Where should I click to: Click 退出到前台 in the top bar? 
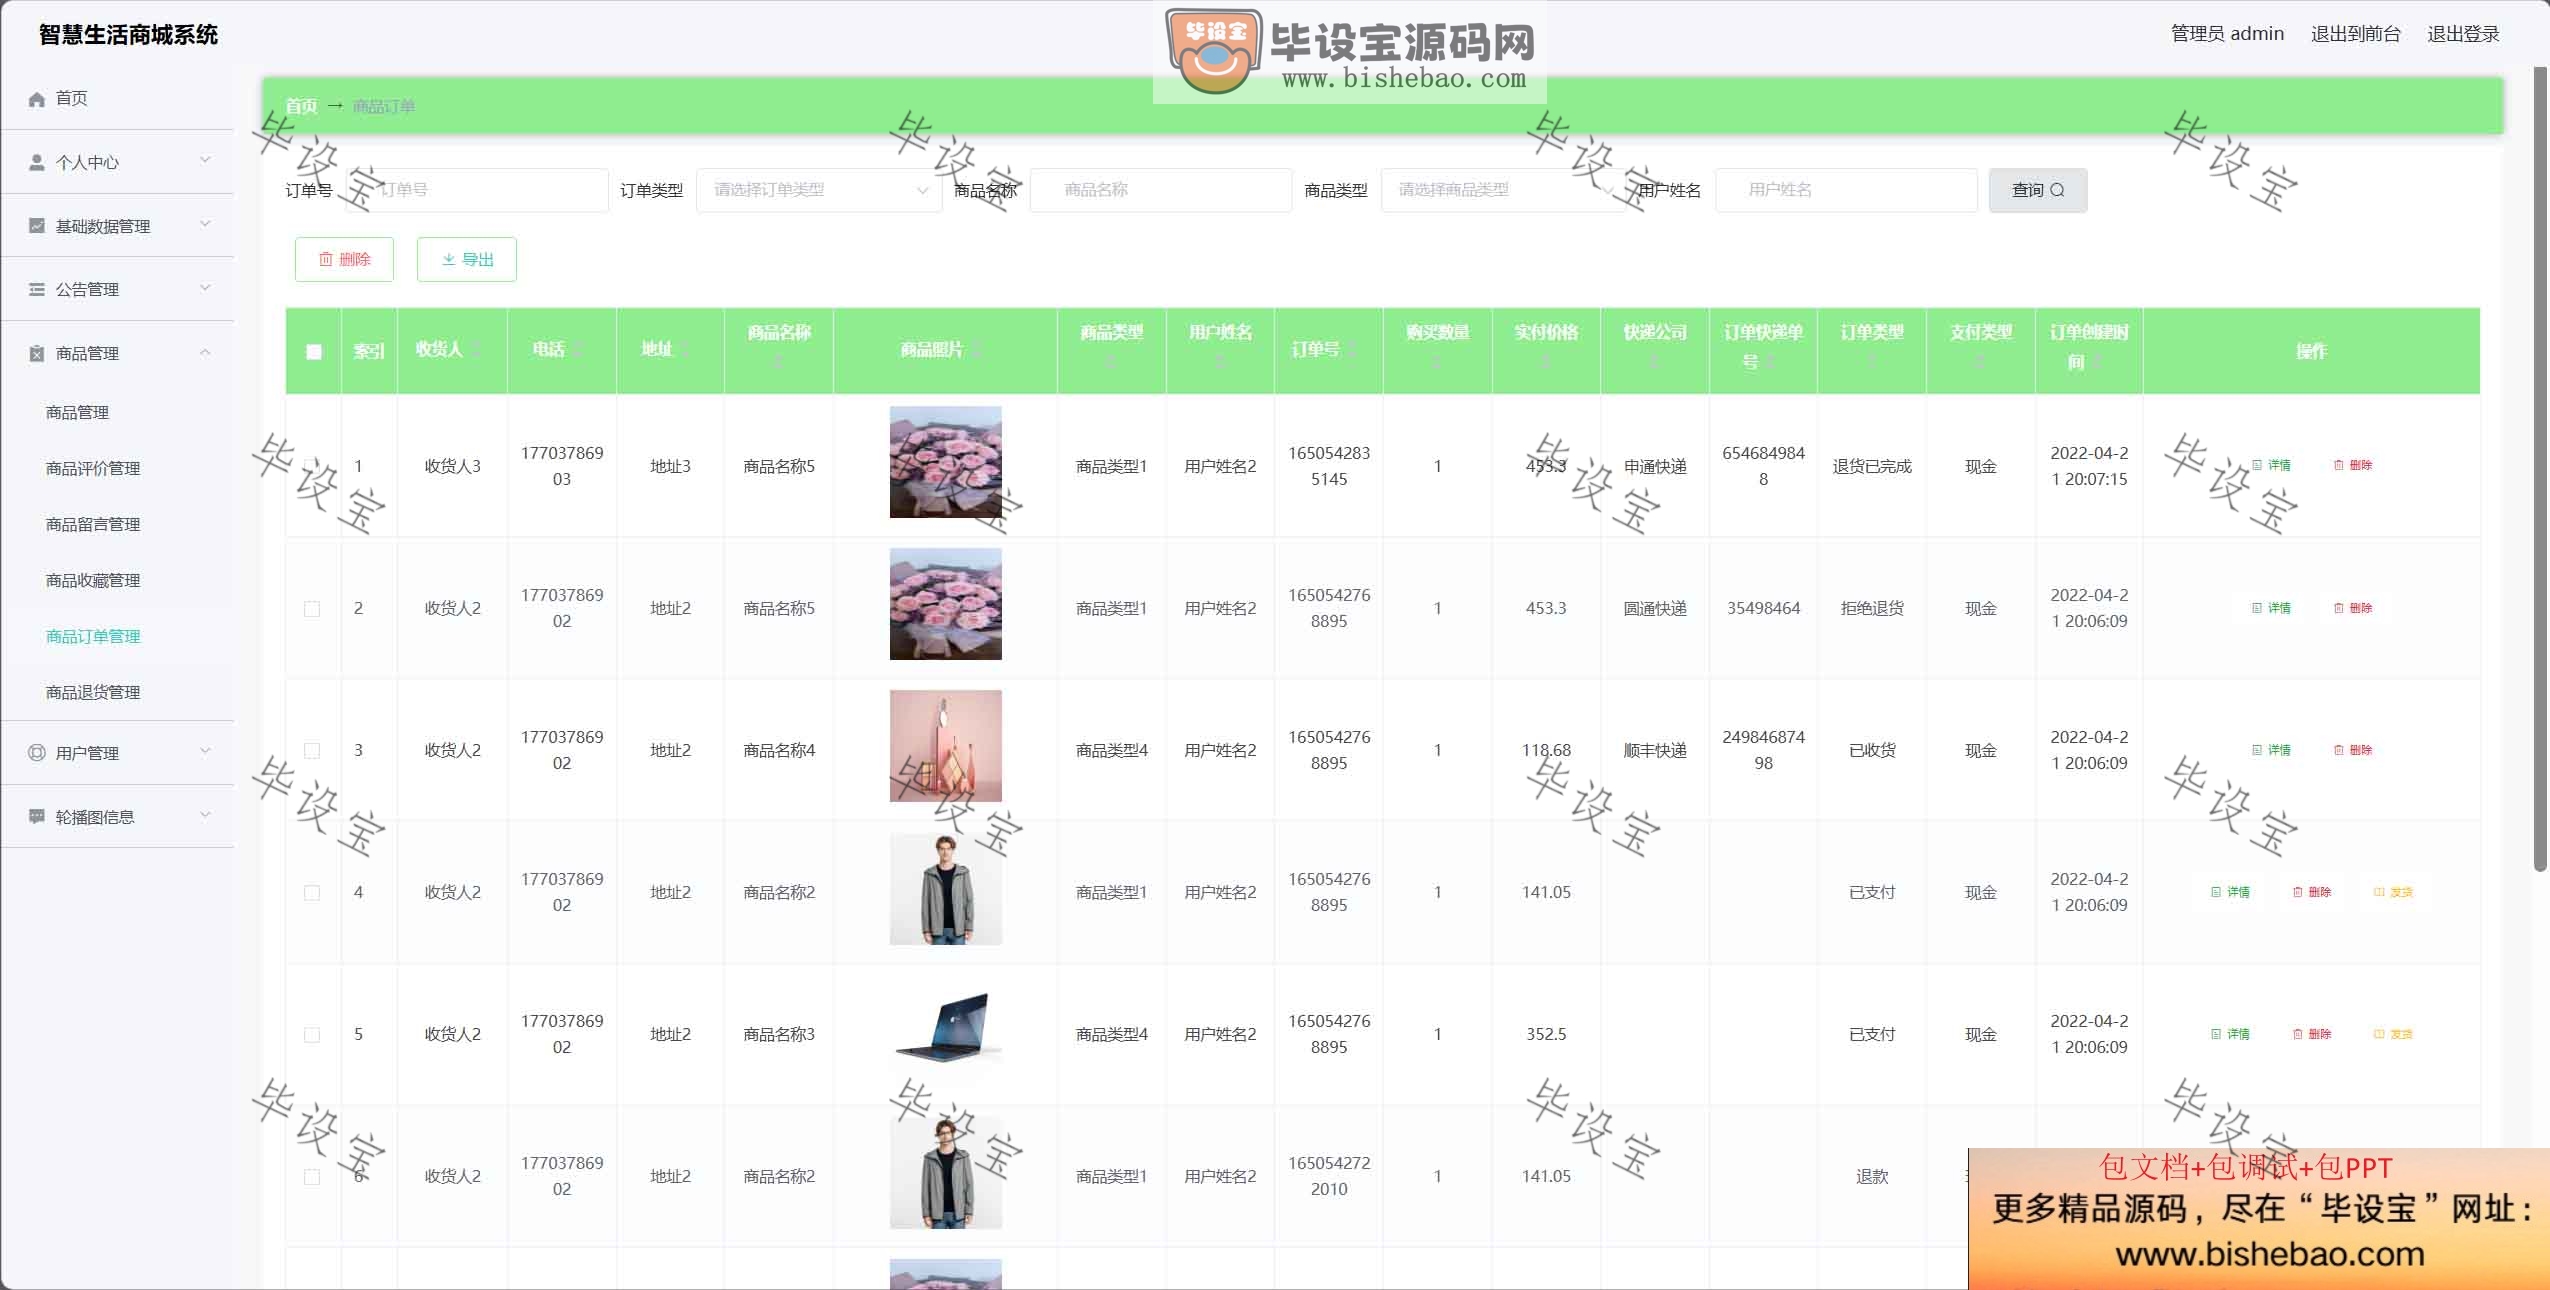click(2355, 34)
